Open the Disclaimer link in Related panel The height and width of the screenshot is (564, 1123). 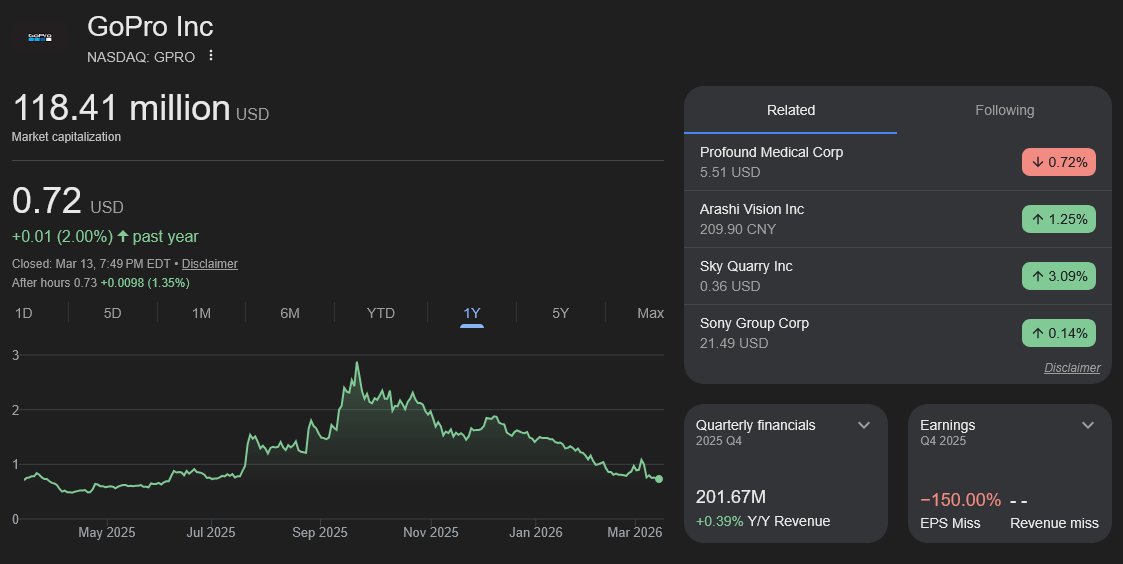(1071, 368)
